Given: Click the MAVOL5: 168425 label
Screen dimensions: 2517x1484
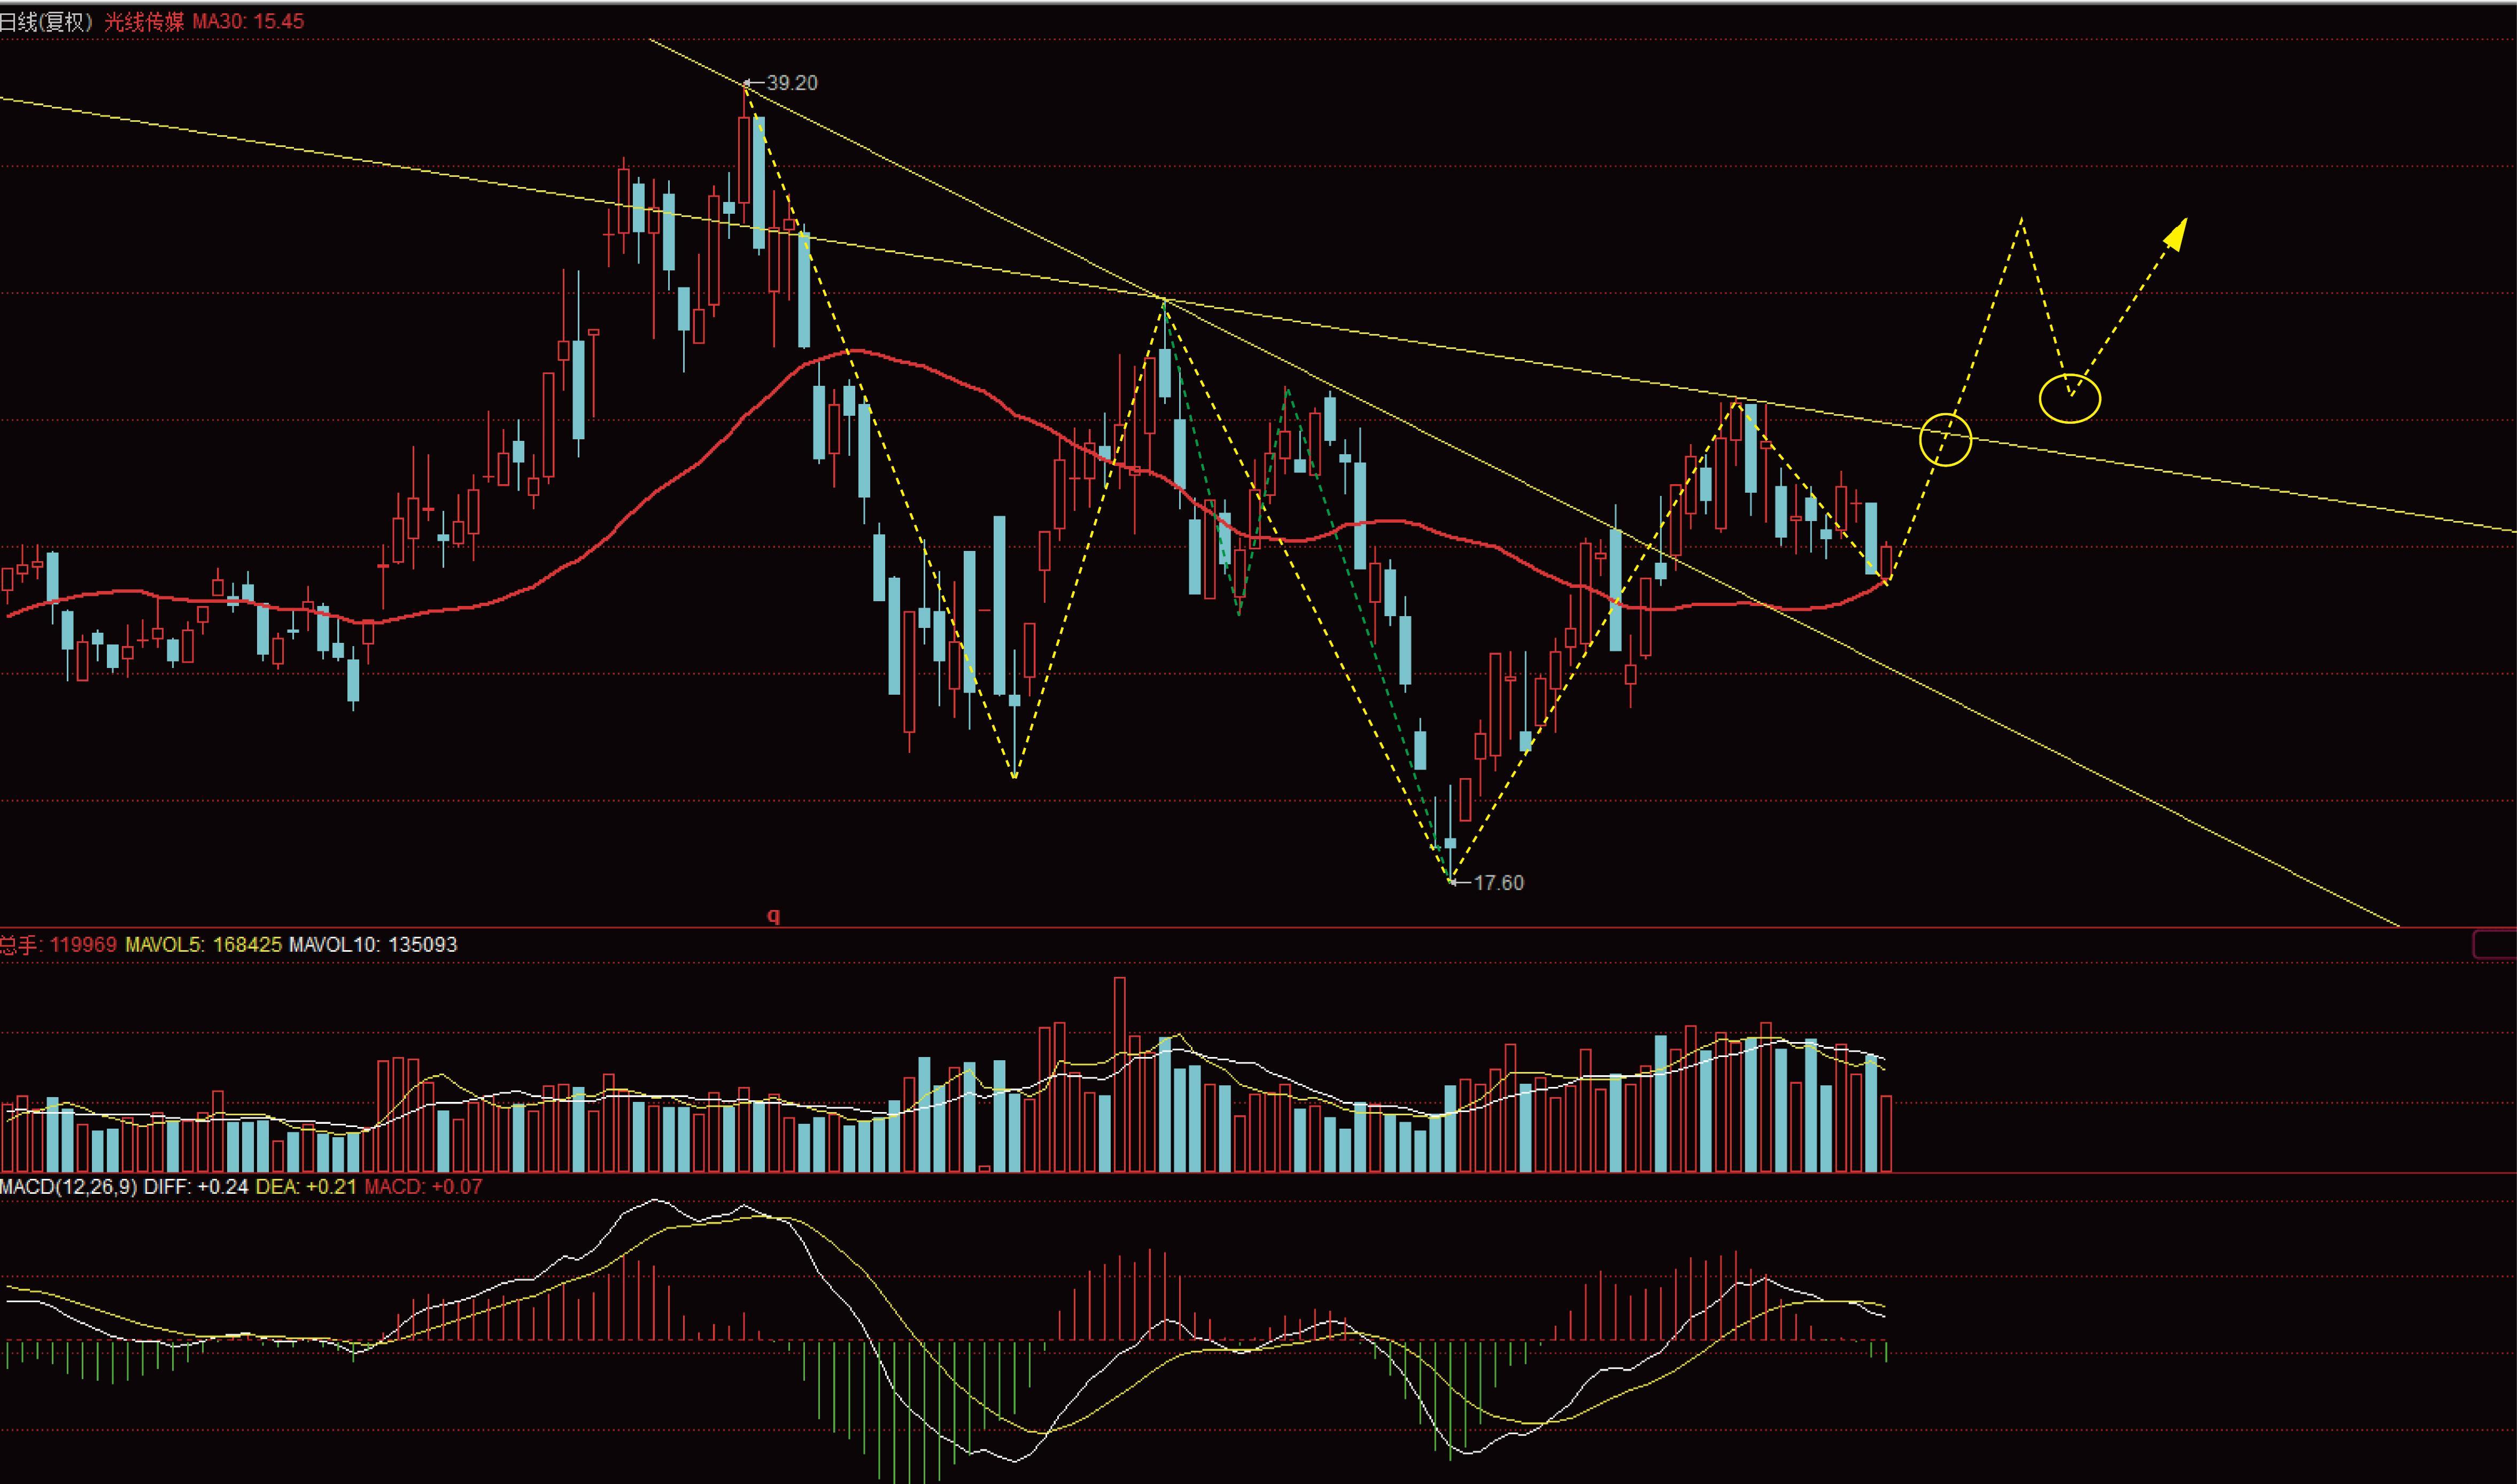Looking at the screenshot, I should 203,945.
